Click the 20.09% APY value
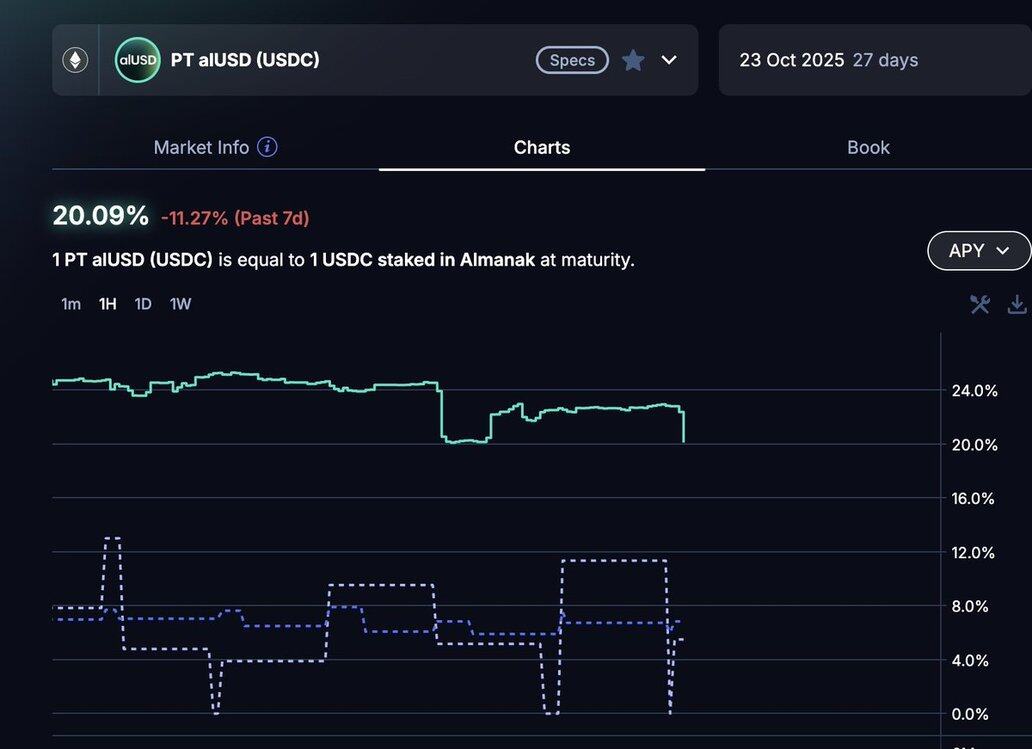 click(x=101, y=216)
